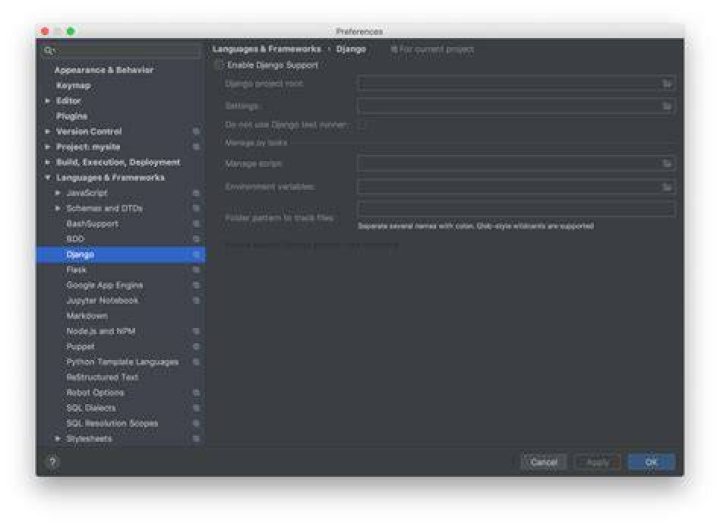The image size is (720, 524).
Task: Click project-level icon beside Project: mysite
Action: pyautogui.click(x=196, y=147)
